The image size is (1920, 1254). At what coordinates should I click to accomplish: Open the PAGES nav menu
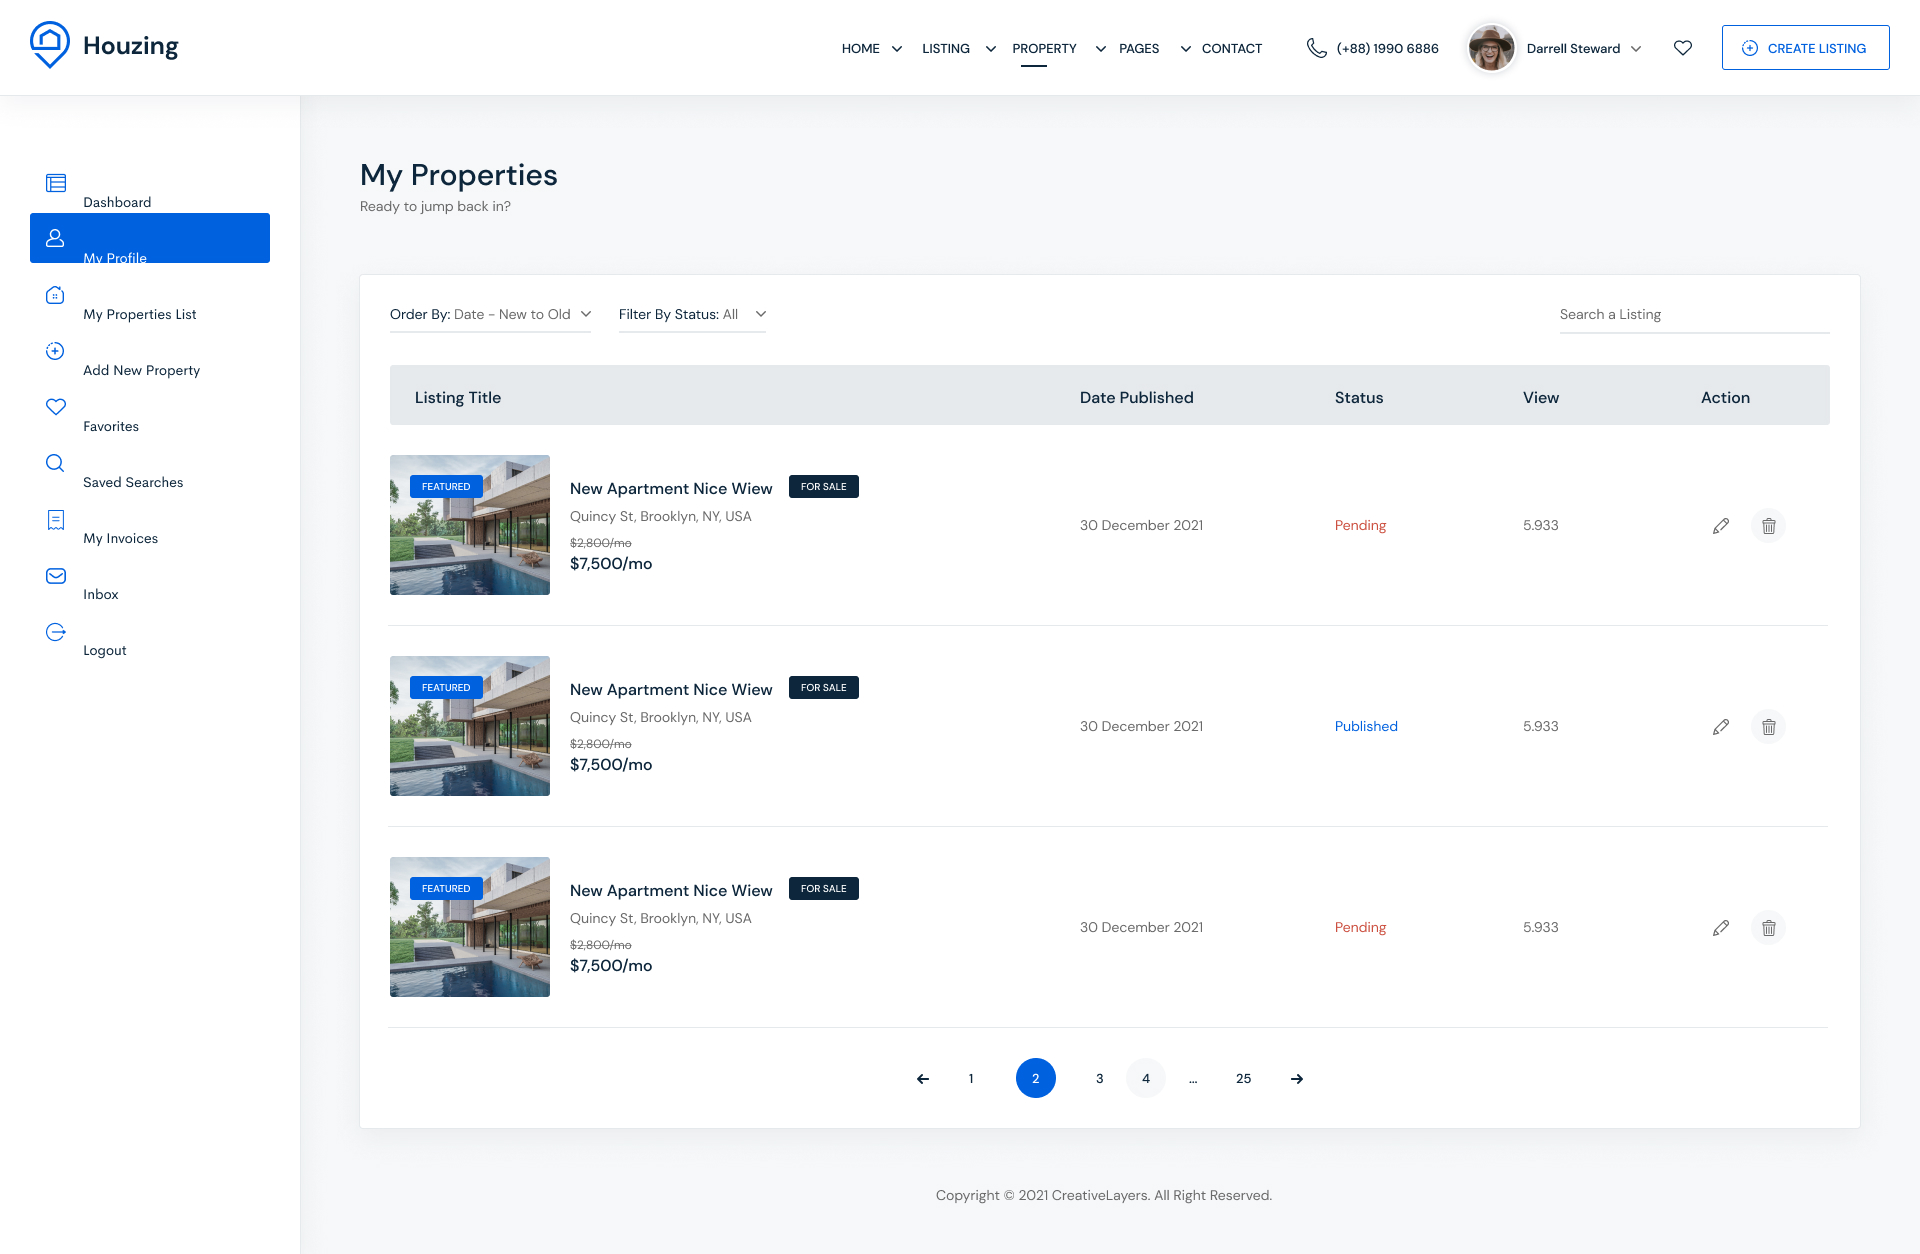pyautogui.click(x=1139, y=48)
